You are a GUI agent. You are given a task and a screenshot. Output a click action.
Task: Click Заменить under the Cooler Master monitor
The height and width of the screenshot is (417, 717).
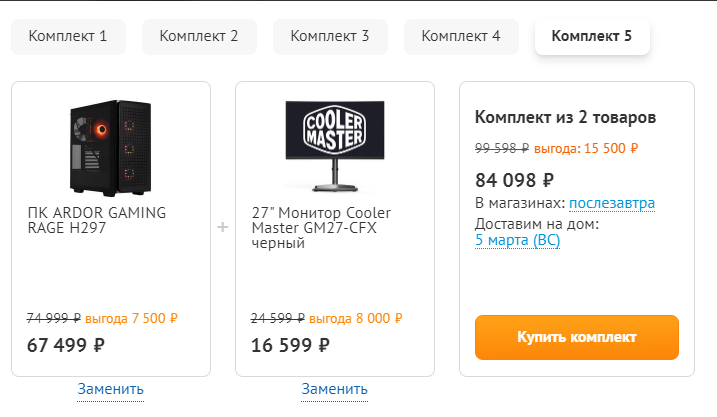334,388
